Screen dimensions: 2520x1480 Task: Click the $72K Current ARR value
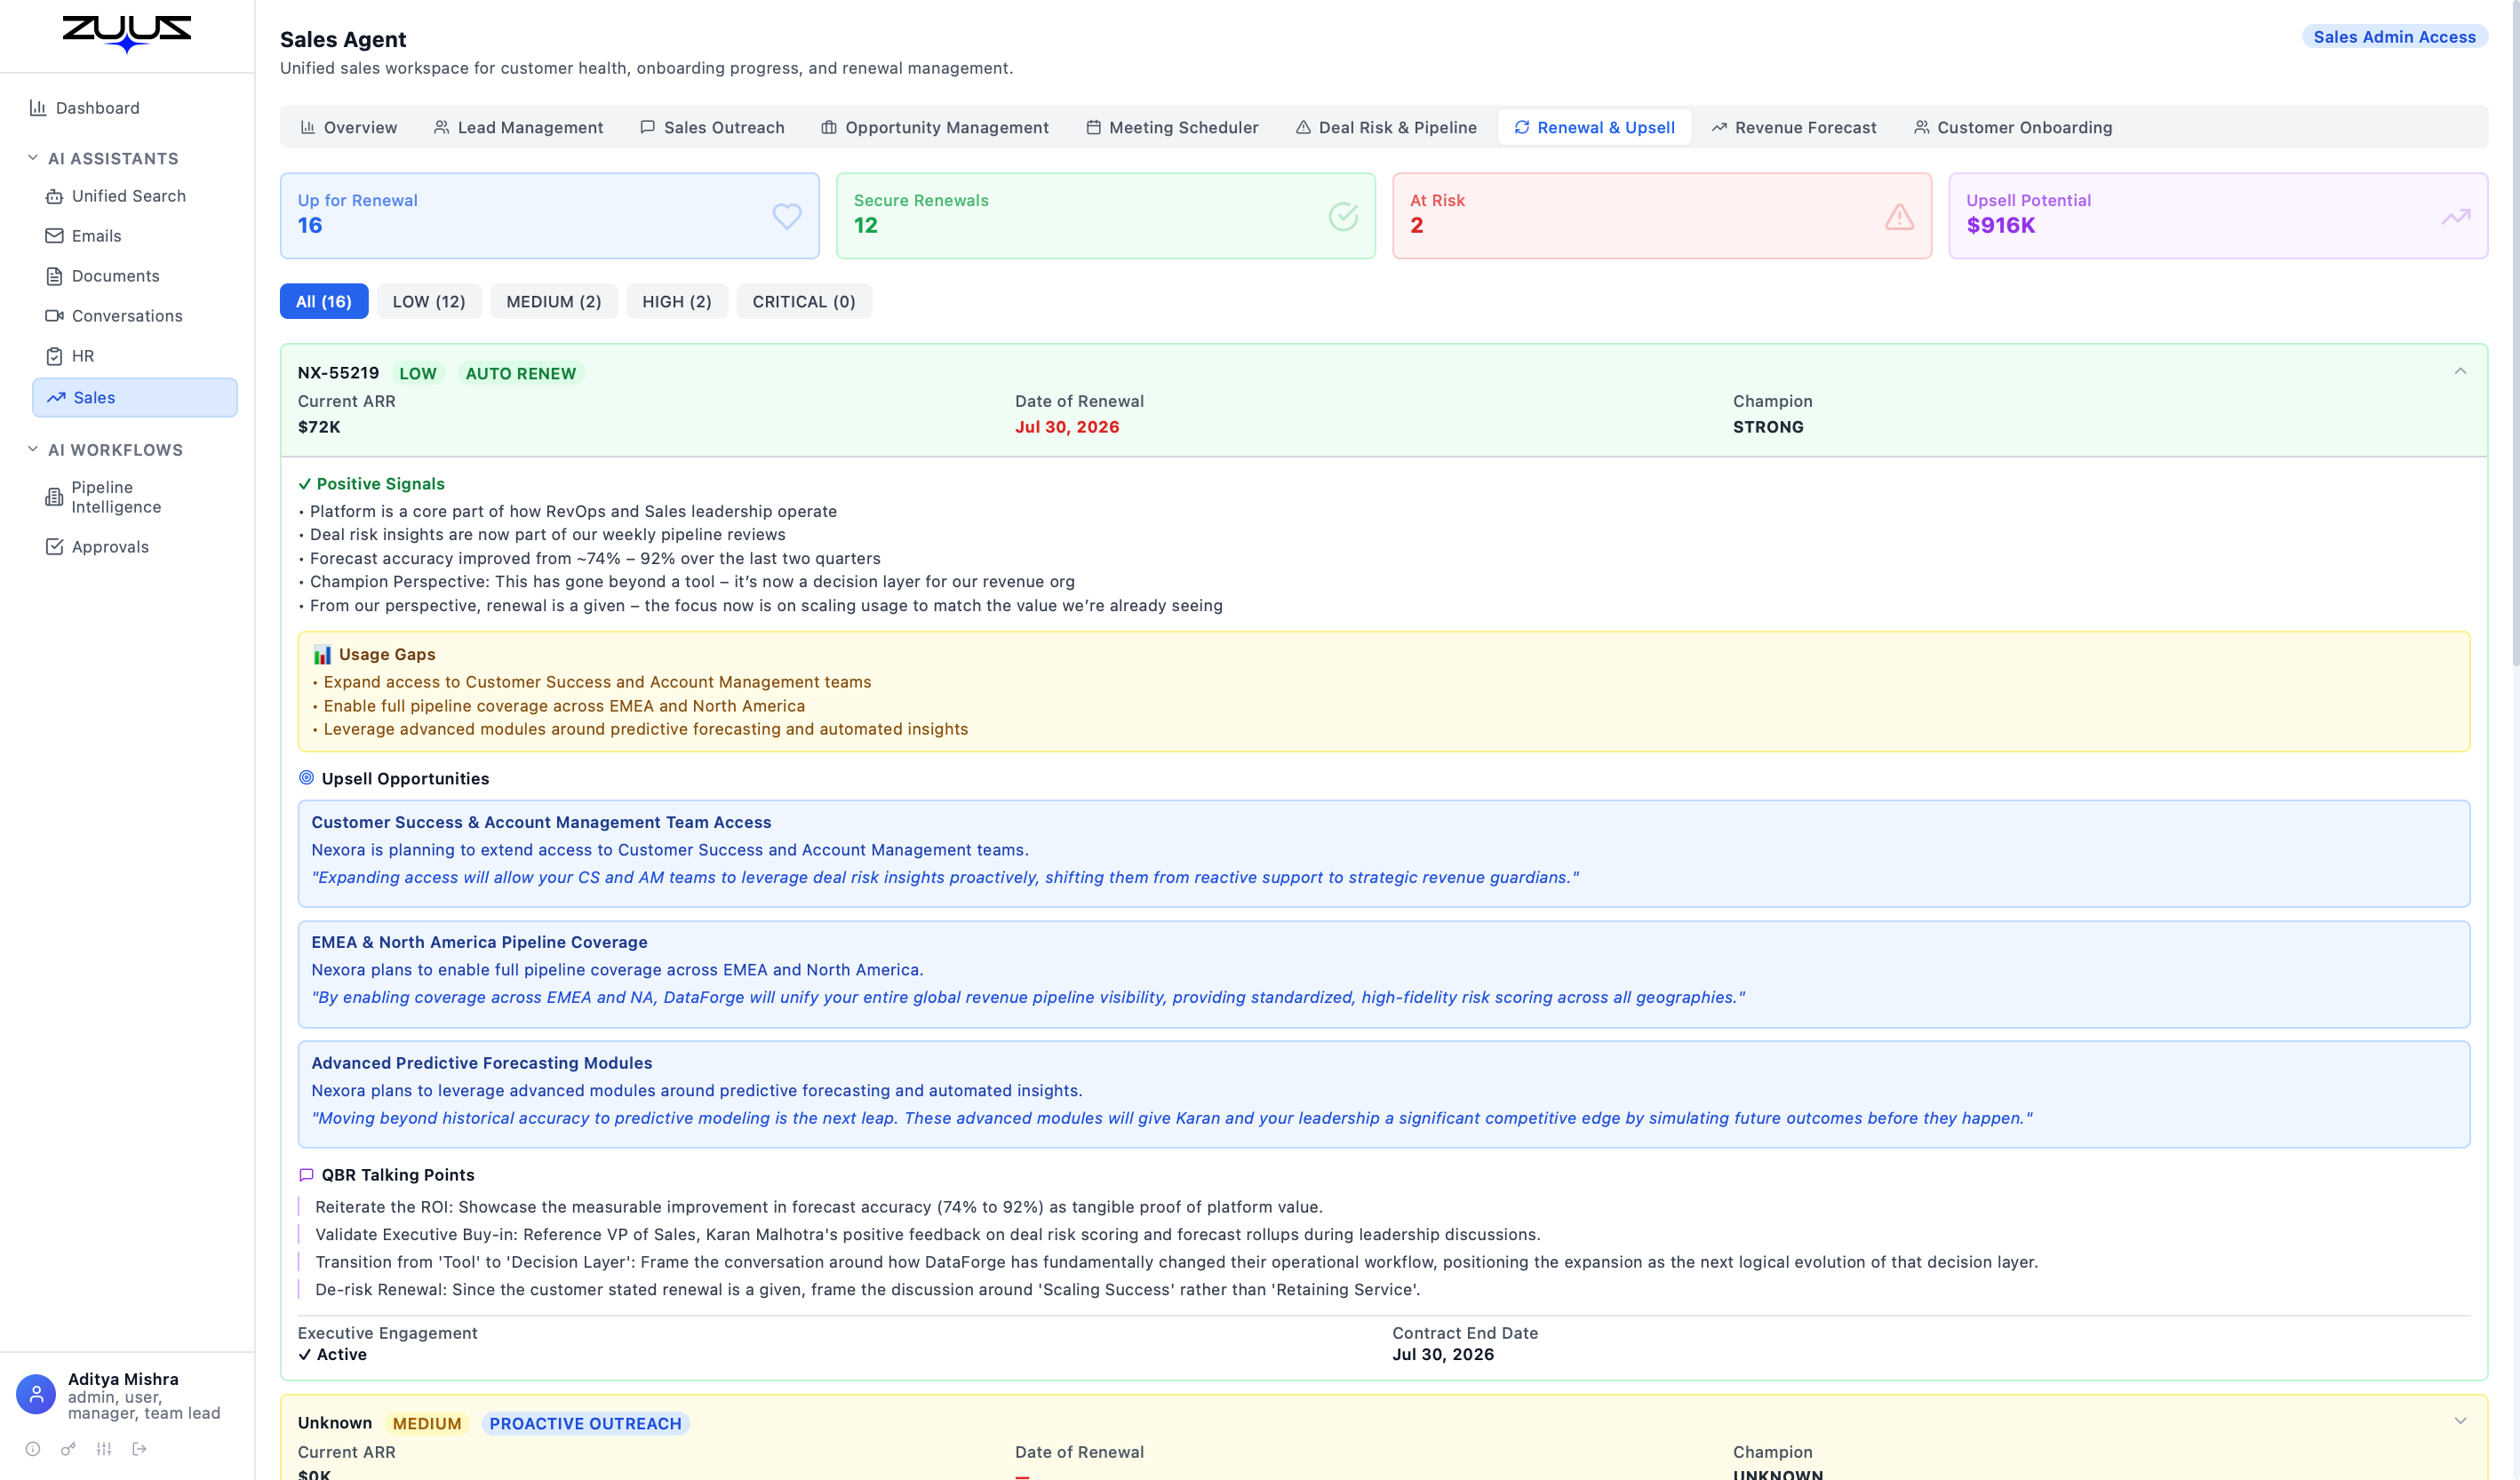tap(319, 427)
